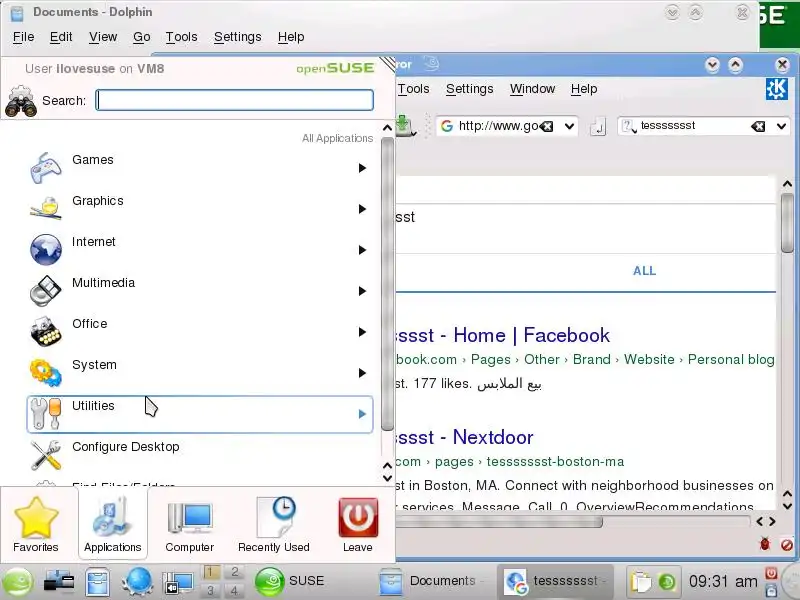The height and width of the screenshot is (600, 800).
Task: Click the System gears icon
Action: [46, 373]
